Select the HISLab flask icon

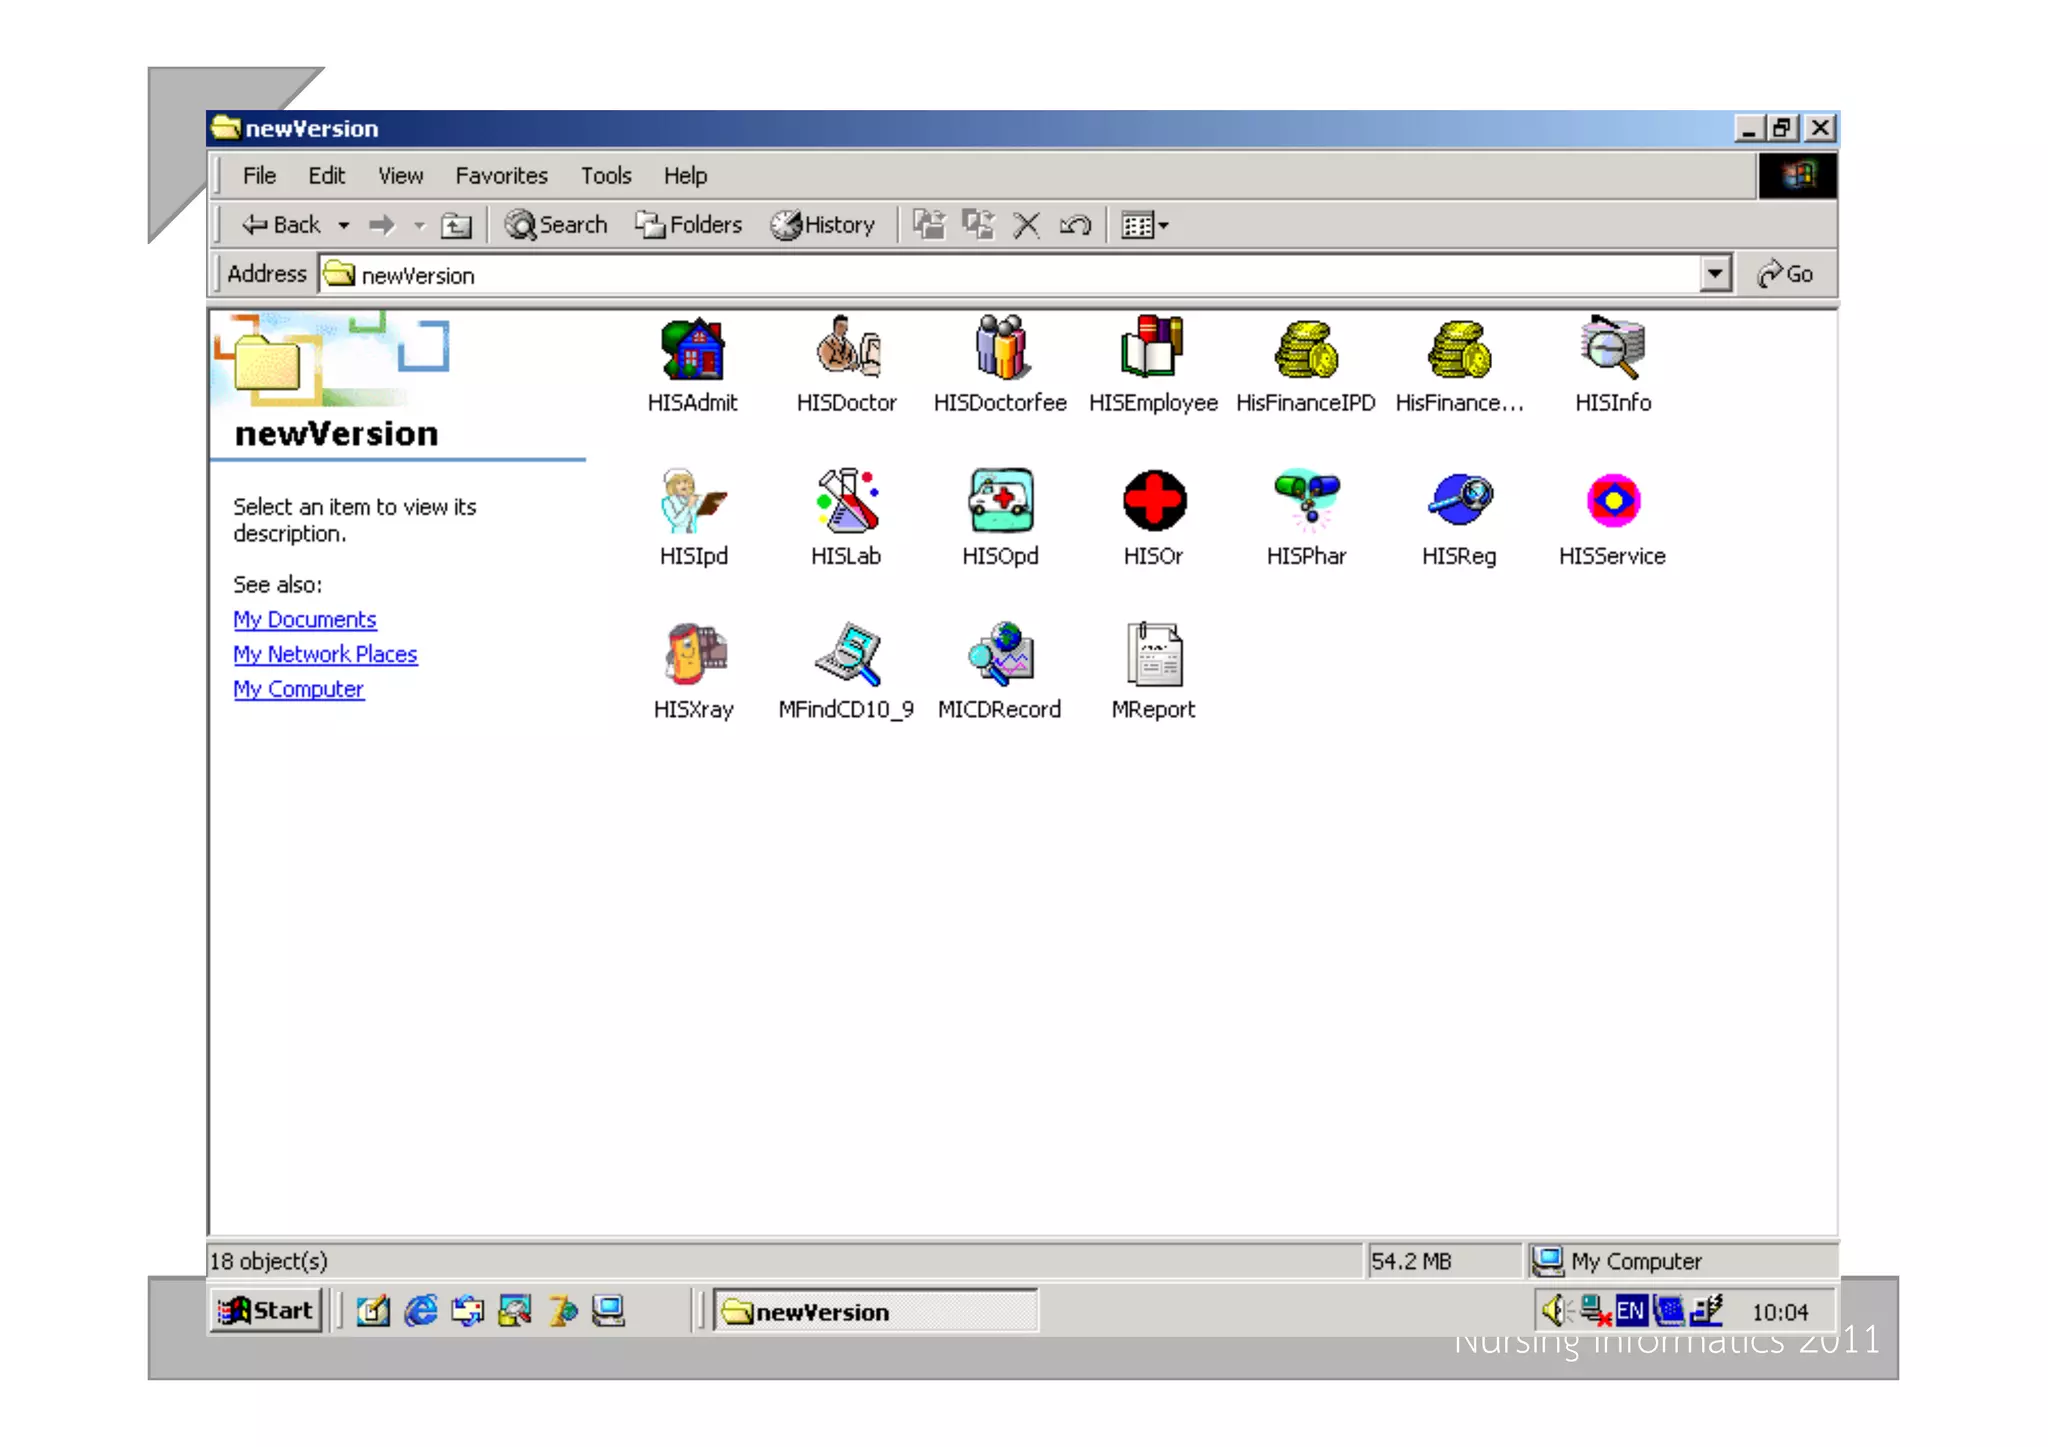pos(846,500)
